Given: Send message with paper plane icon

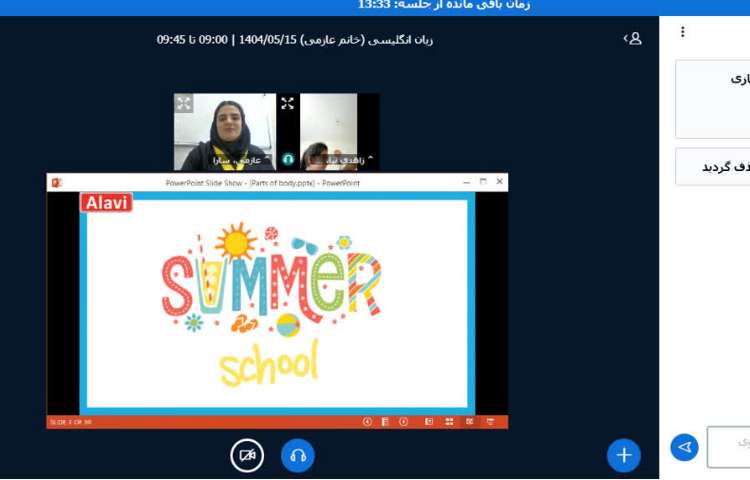Looking at the screenshot, I should coord(684,447).
